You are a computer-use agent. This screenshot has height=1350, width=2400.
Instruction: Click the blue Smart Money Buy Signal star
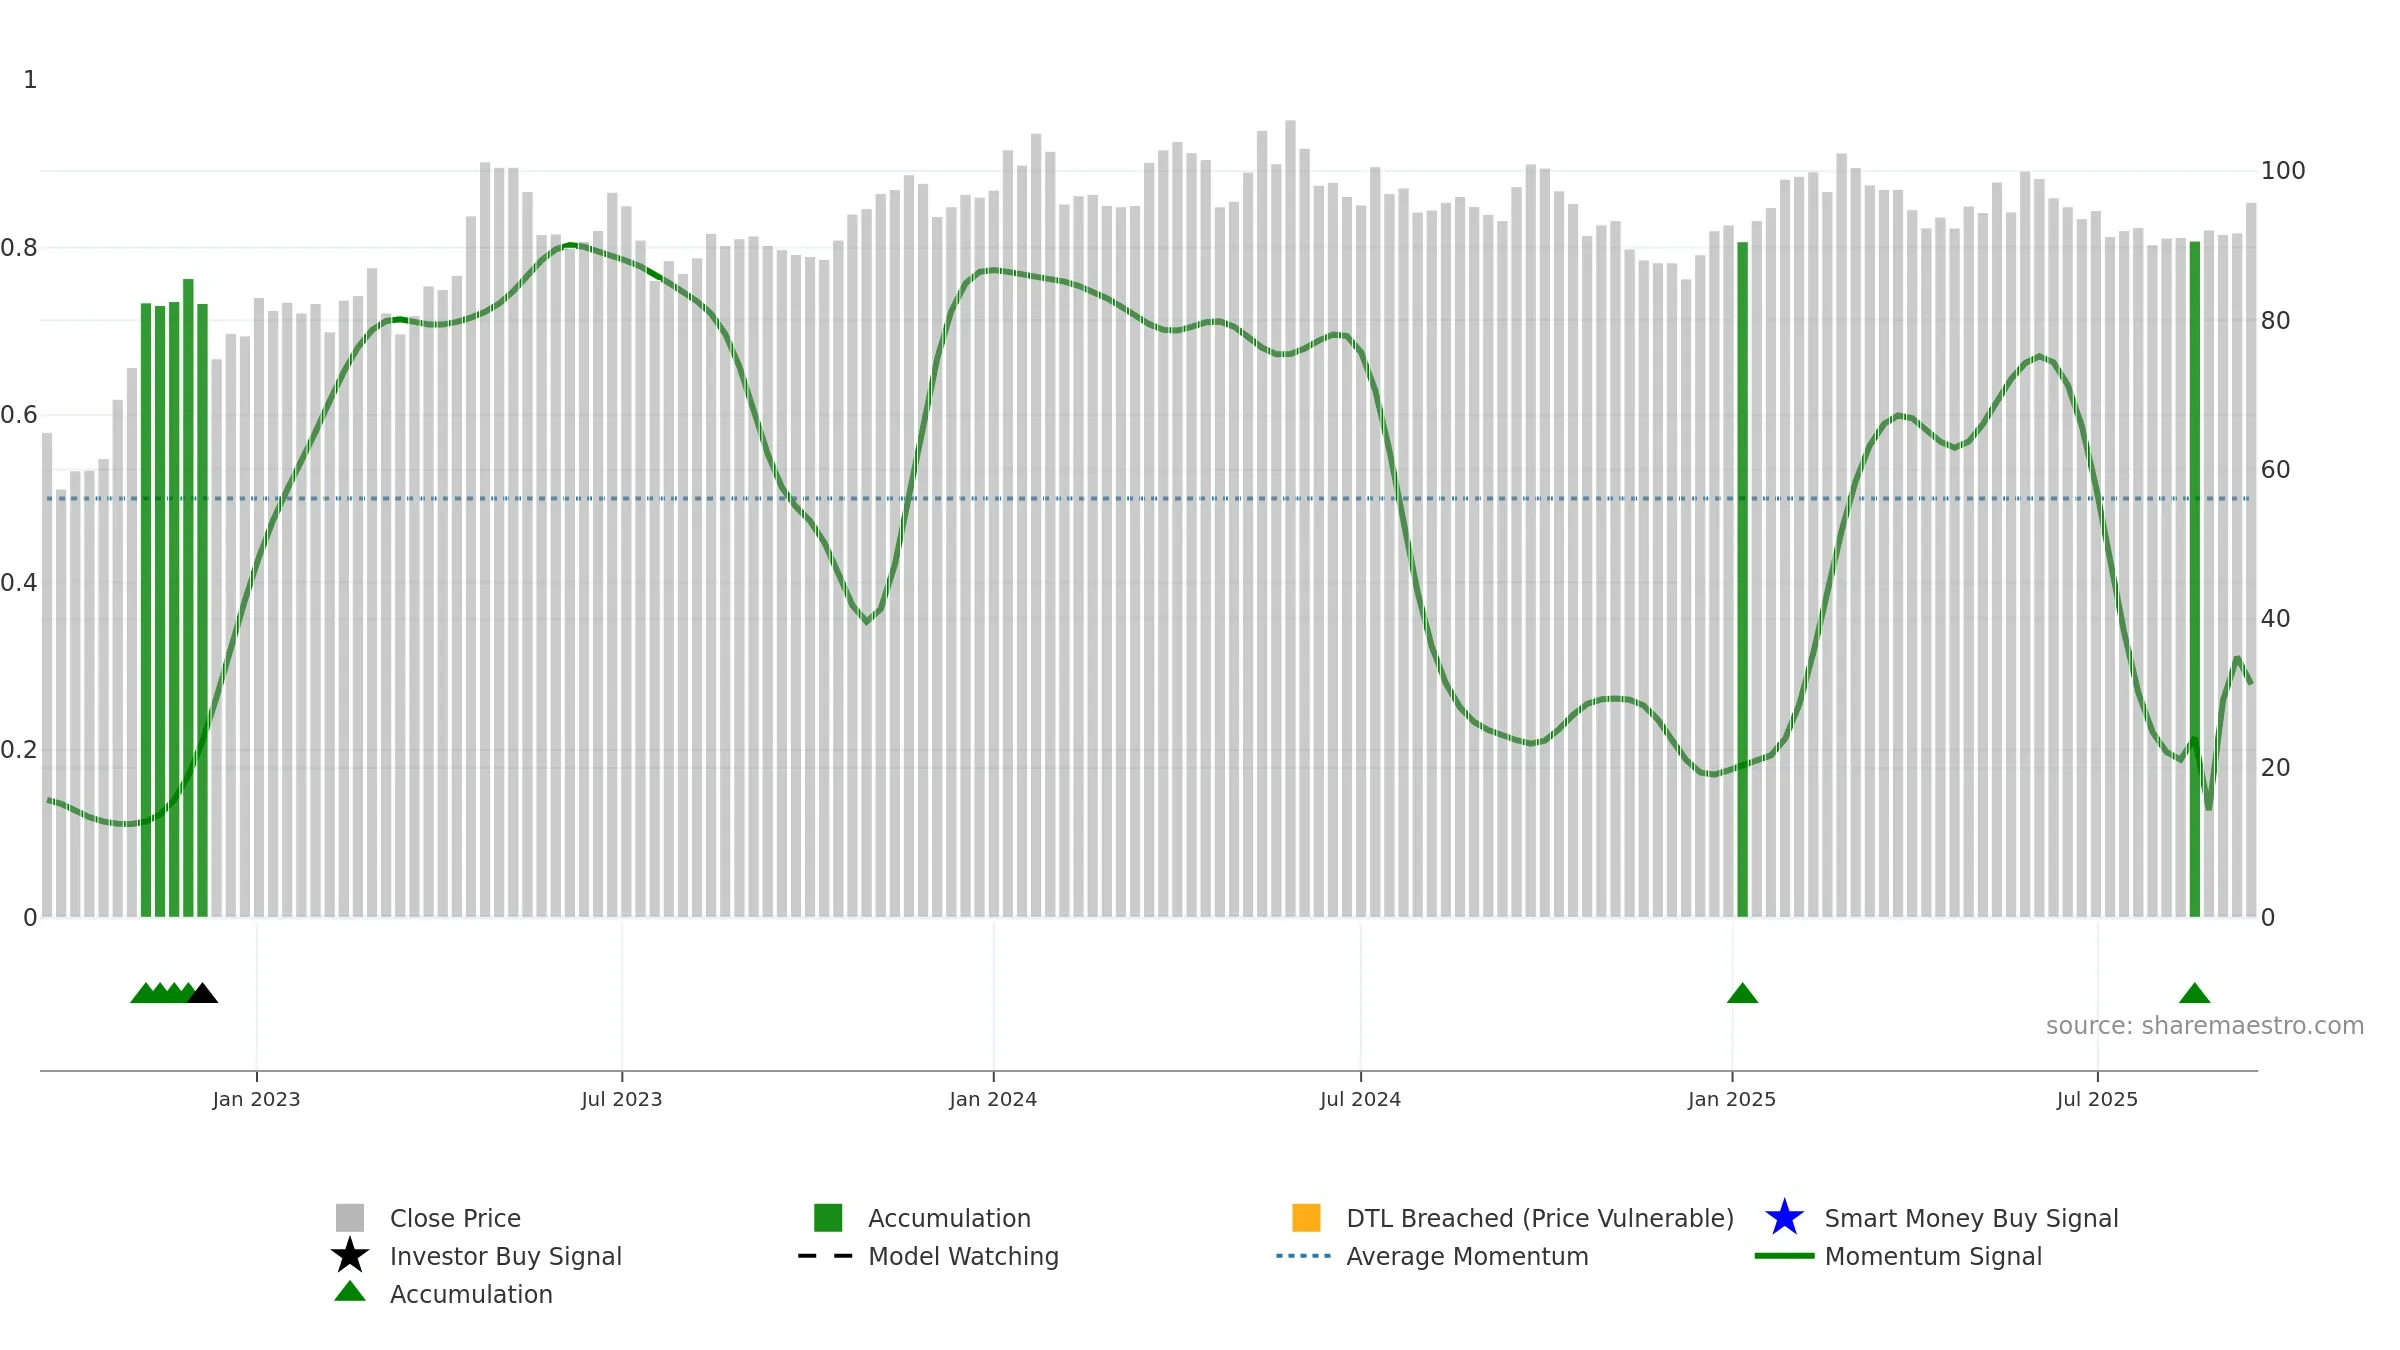pos(1784,1217)
